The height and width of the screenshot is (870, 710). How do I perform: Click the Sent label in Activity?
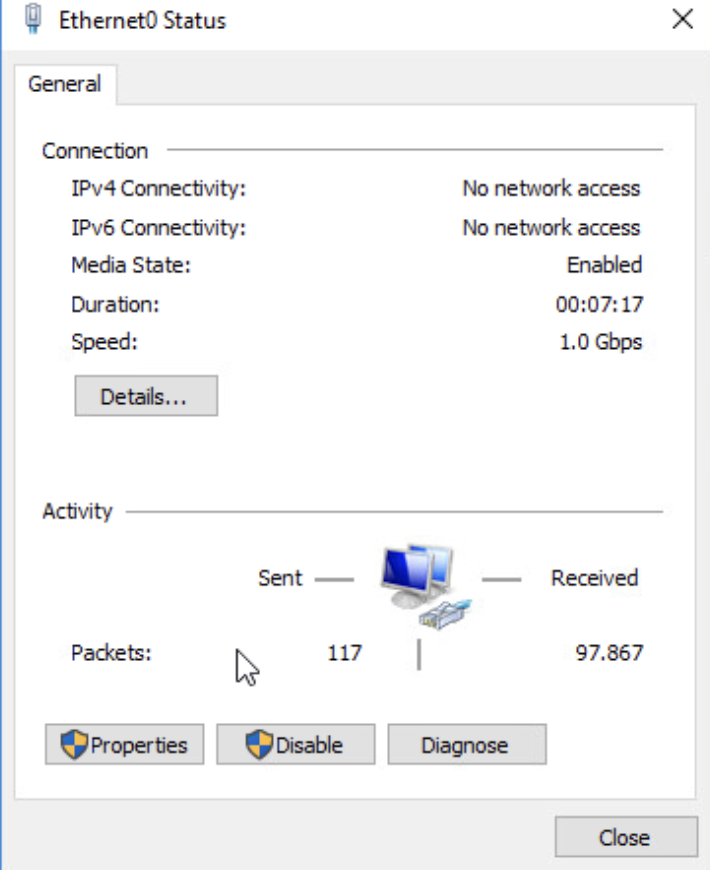click(x=280, y=577)
